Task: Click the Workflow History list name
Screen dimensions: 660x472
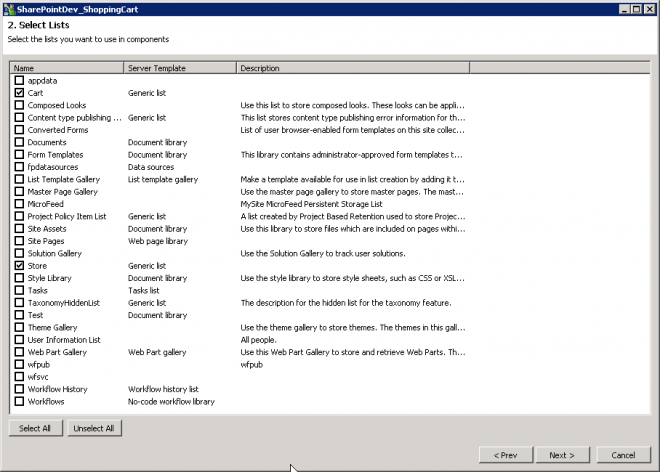Action: coord(58,389)
